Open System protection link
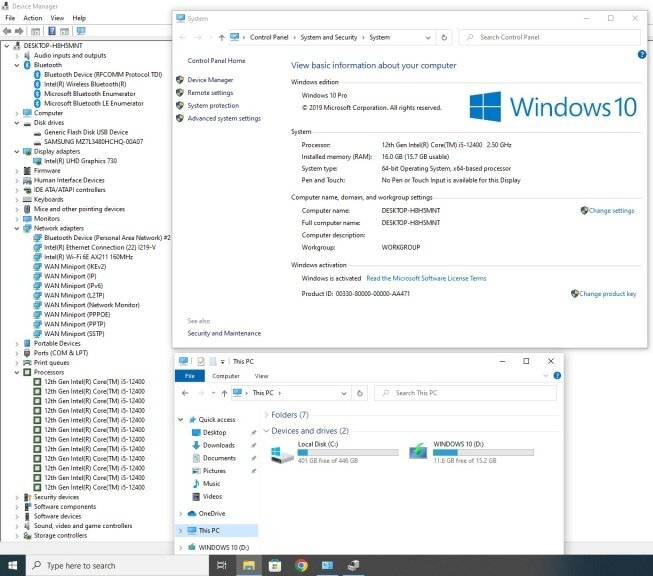 click(213, 106)
